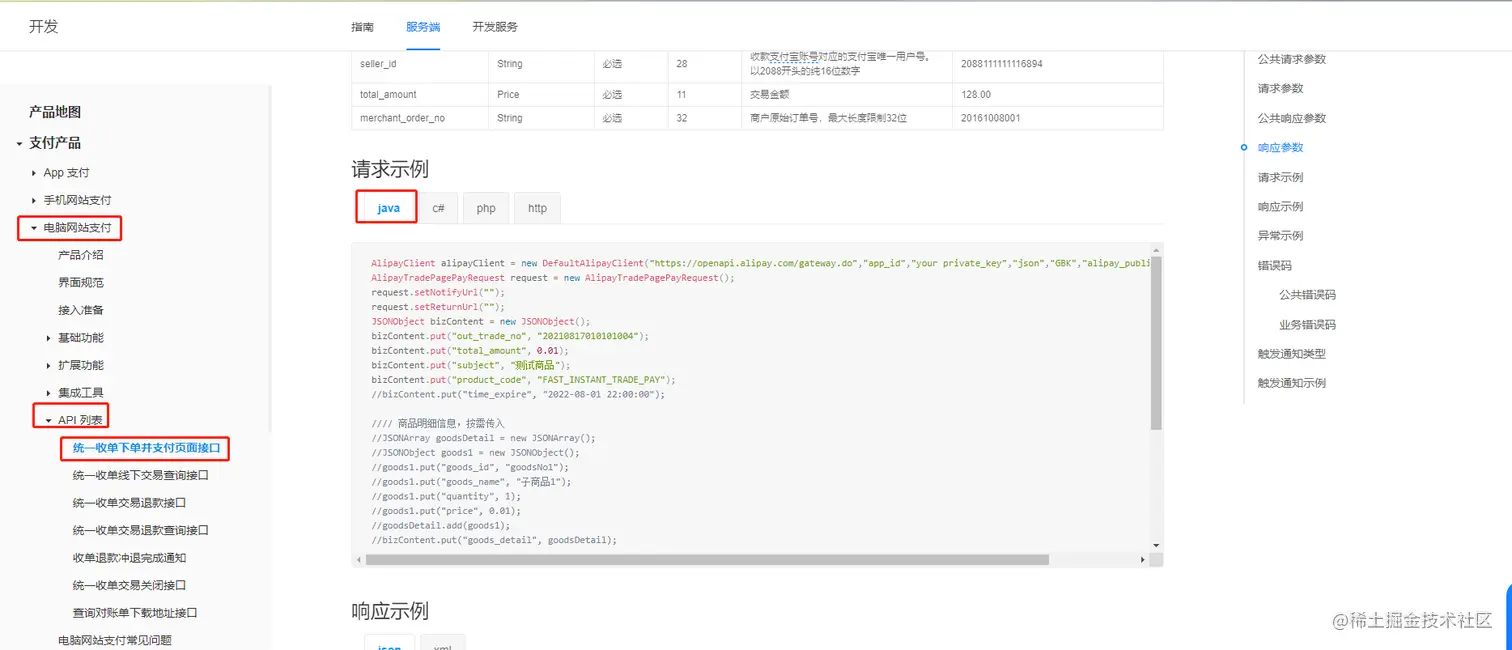Click the FAST_INSTANT_TRADE_PAY code line
Viewport: 1512px width, 650px height.
click(x=524, y=380)
